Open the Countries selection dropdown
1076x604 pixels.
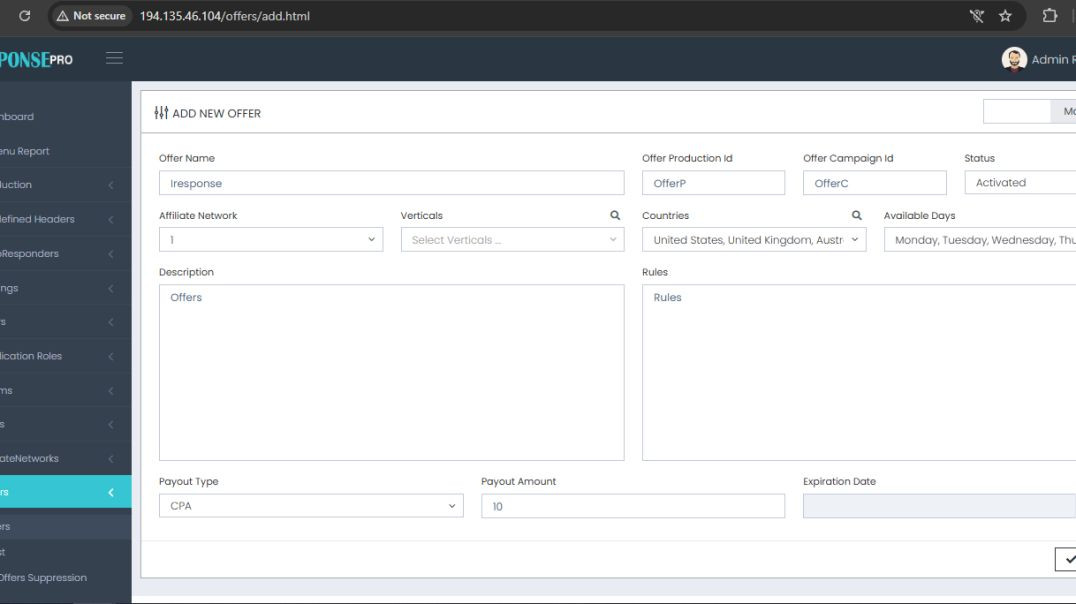[754, 239]
